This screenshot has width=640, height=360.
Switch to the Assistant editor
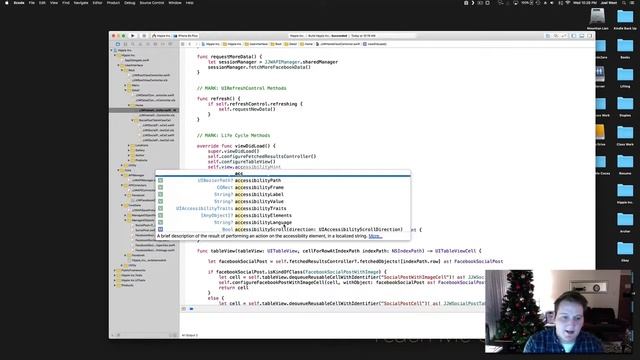(556, 36)
